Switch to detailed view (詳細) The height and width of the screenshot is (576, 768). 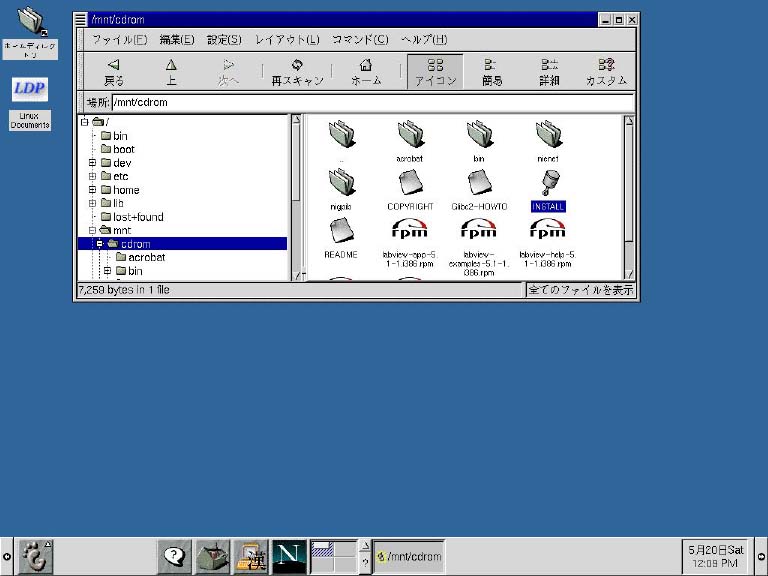point(549,71)
